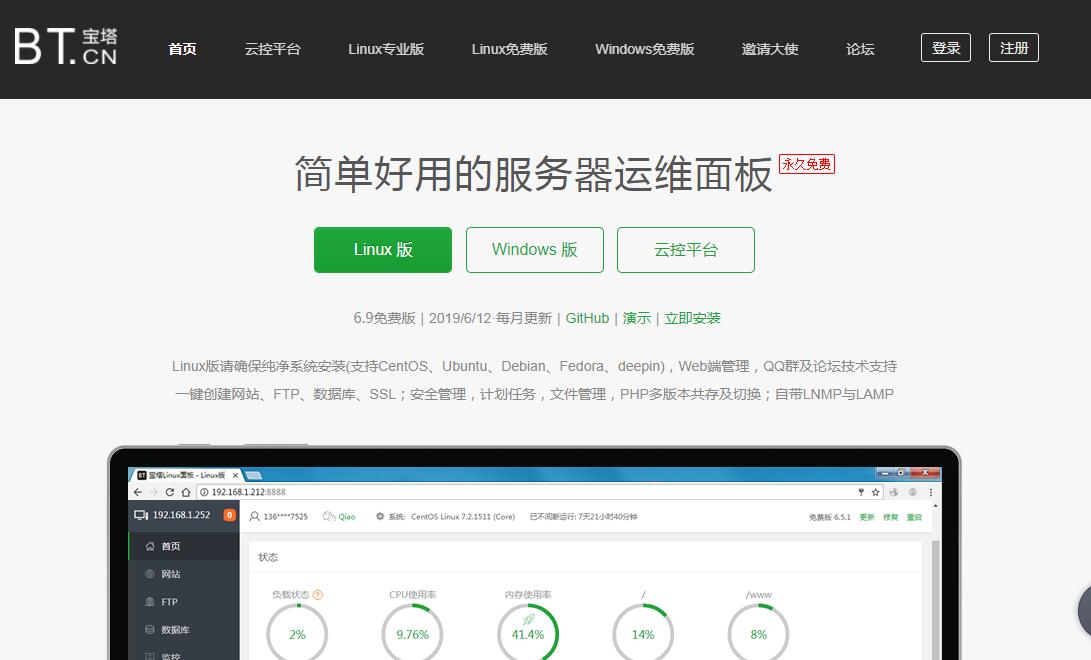Open the GitHub link
1091x660 pixels.
[x=587, y=318]
